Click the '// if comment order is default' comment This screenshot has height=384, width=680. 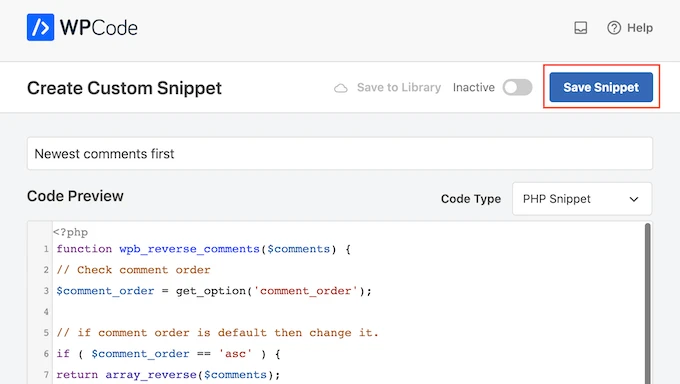pyautogui.click(x=217, y=333)
